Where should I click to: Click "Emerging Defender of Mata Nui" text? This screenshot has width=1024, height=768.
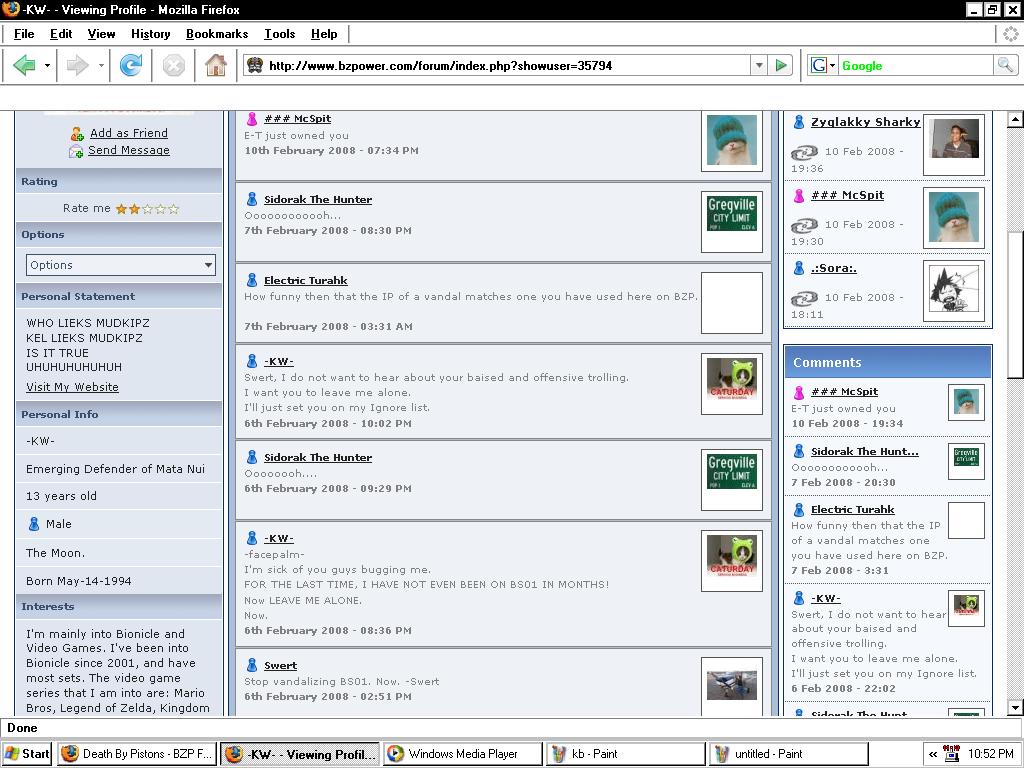tap(115, 469)
